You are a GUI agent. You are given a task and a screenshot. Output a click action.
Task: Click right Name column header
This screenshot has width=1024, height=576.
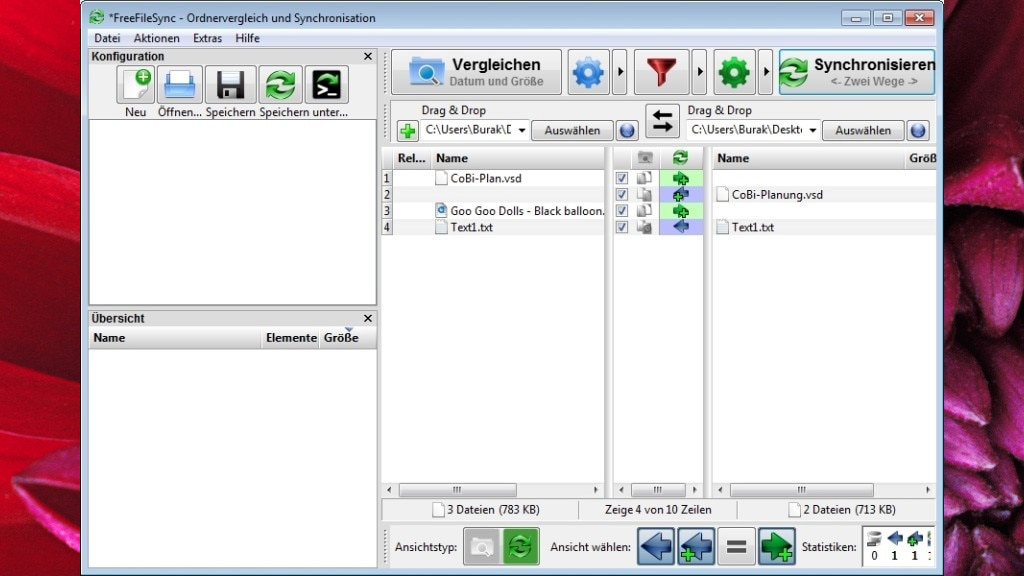(x=808, y=158)
